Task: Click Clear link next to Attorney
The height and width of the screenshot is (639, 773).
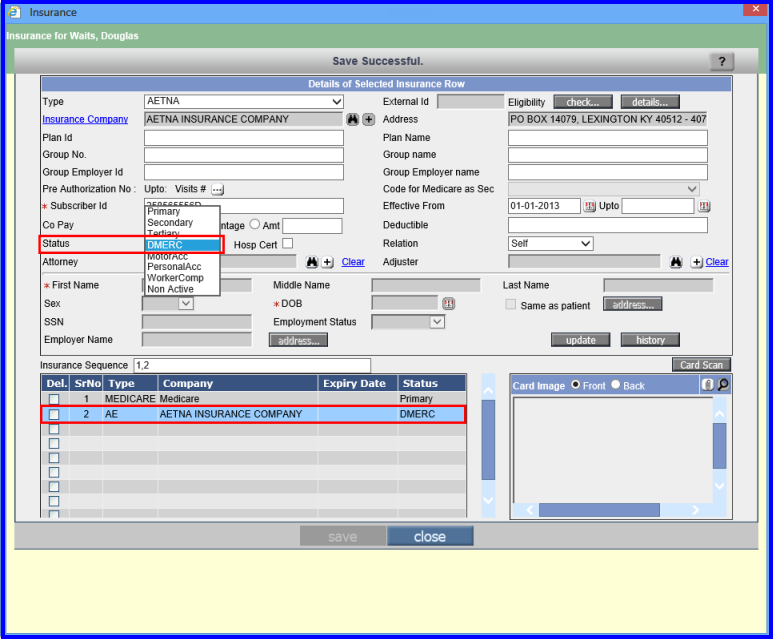Action: click(x=353, y=262)
